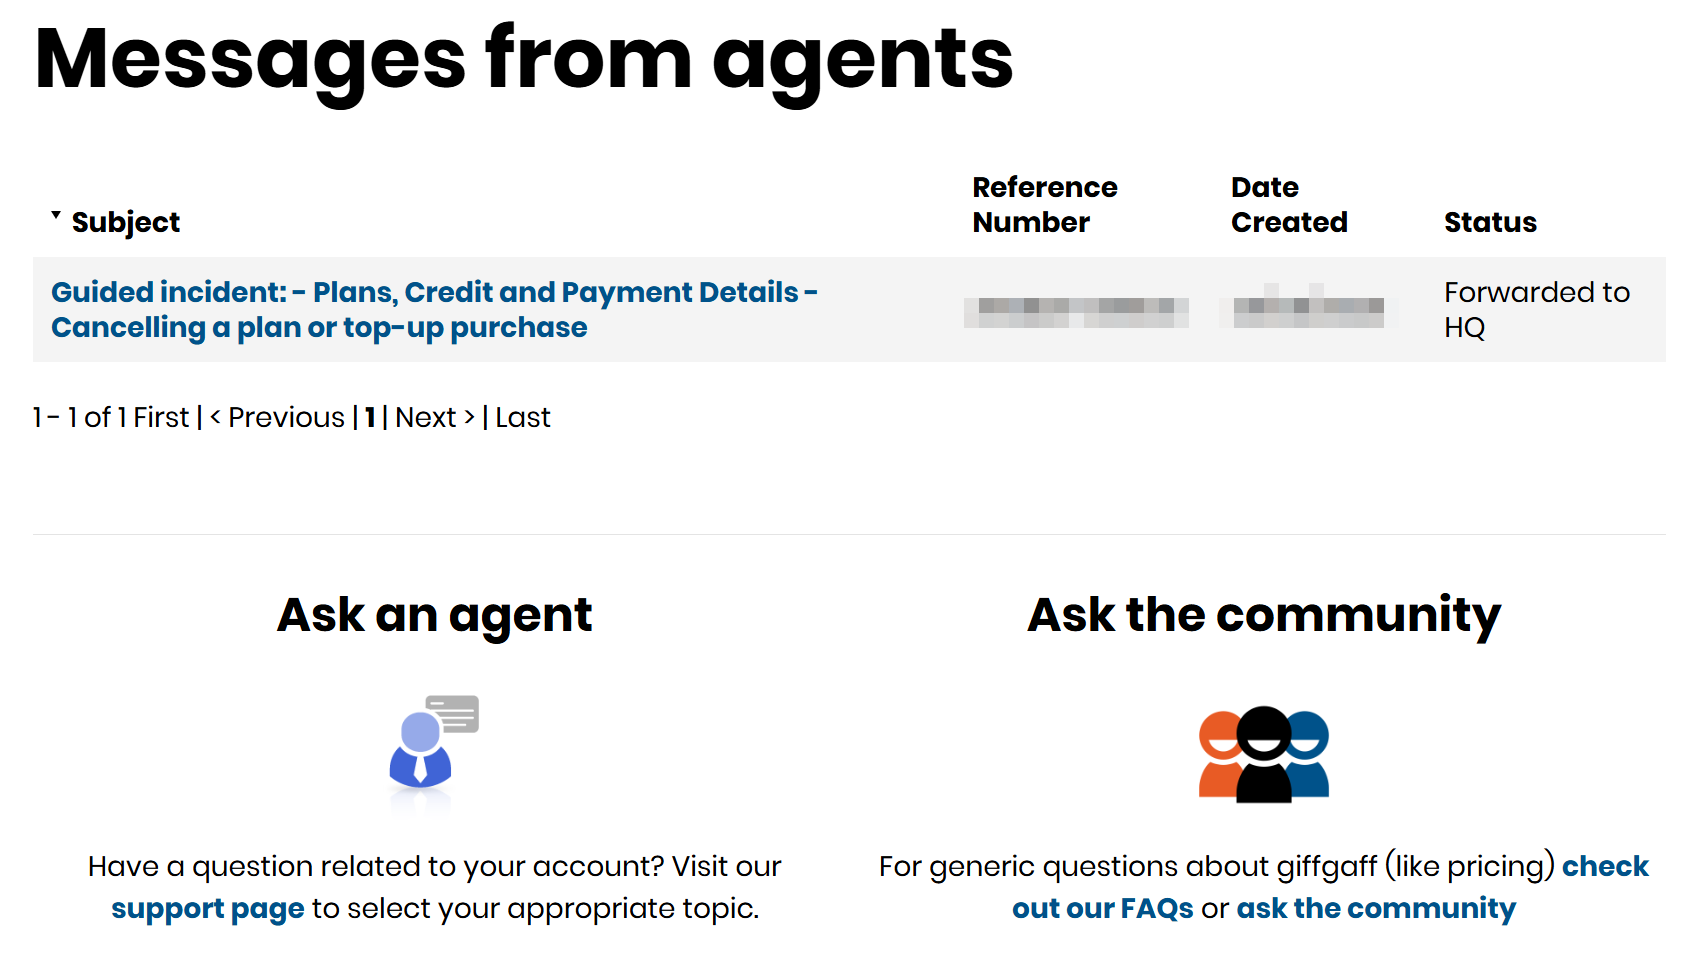
Task: Go to the Next messages page
Action: [x=435, y=417]
